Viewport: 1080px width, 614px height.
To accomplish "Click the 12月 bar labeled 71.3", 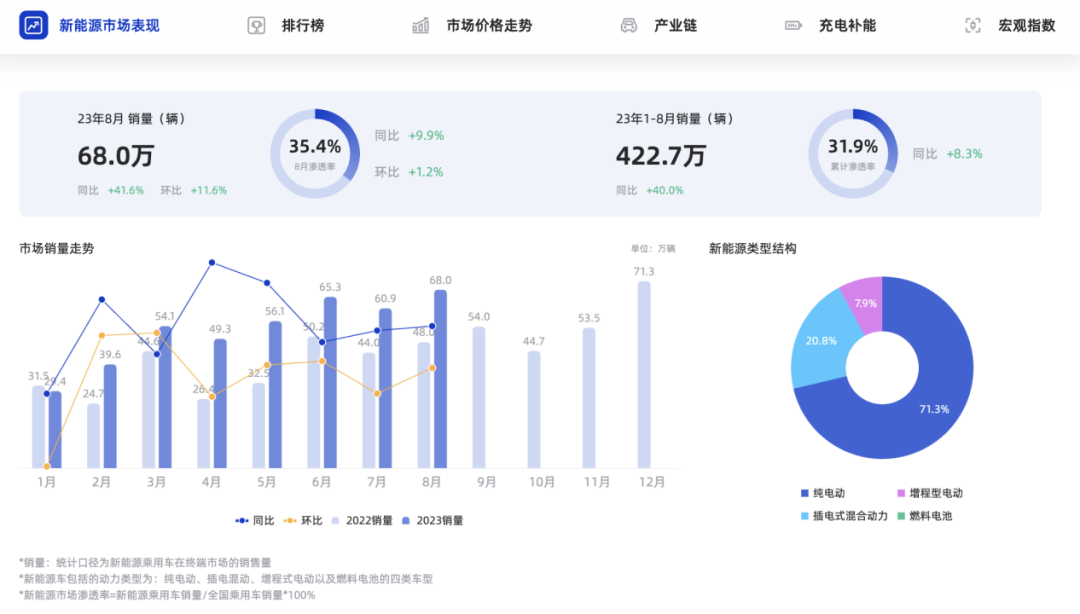I will (644, 374).
